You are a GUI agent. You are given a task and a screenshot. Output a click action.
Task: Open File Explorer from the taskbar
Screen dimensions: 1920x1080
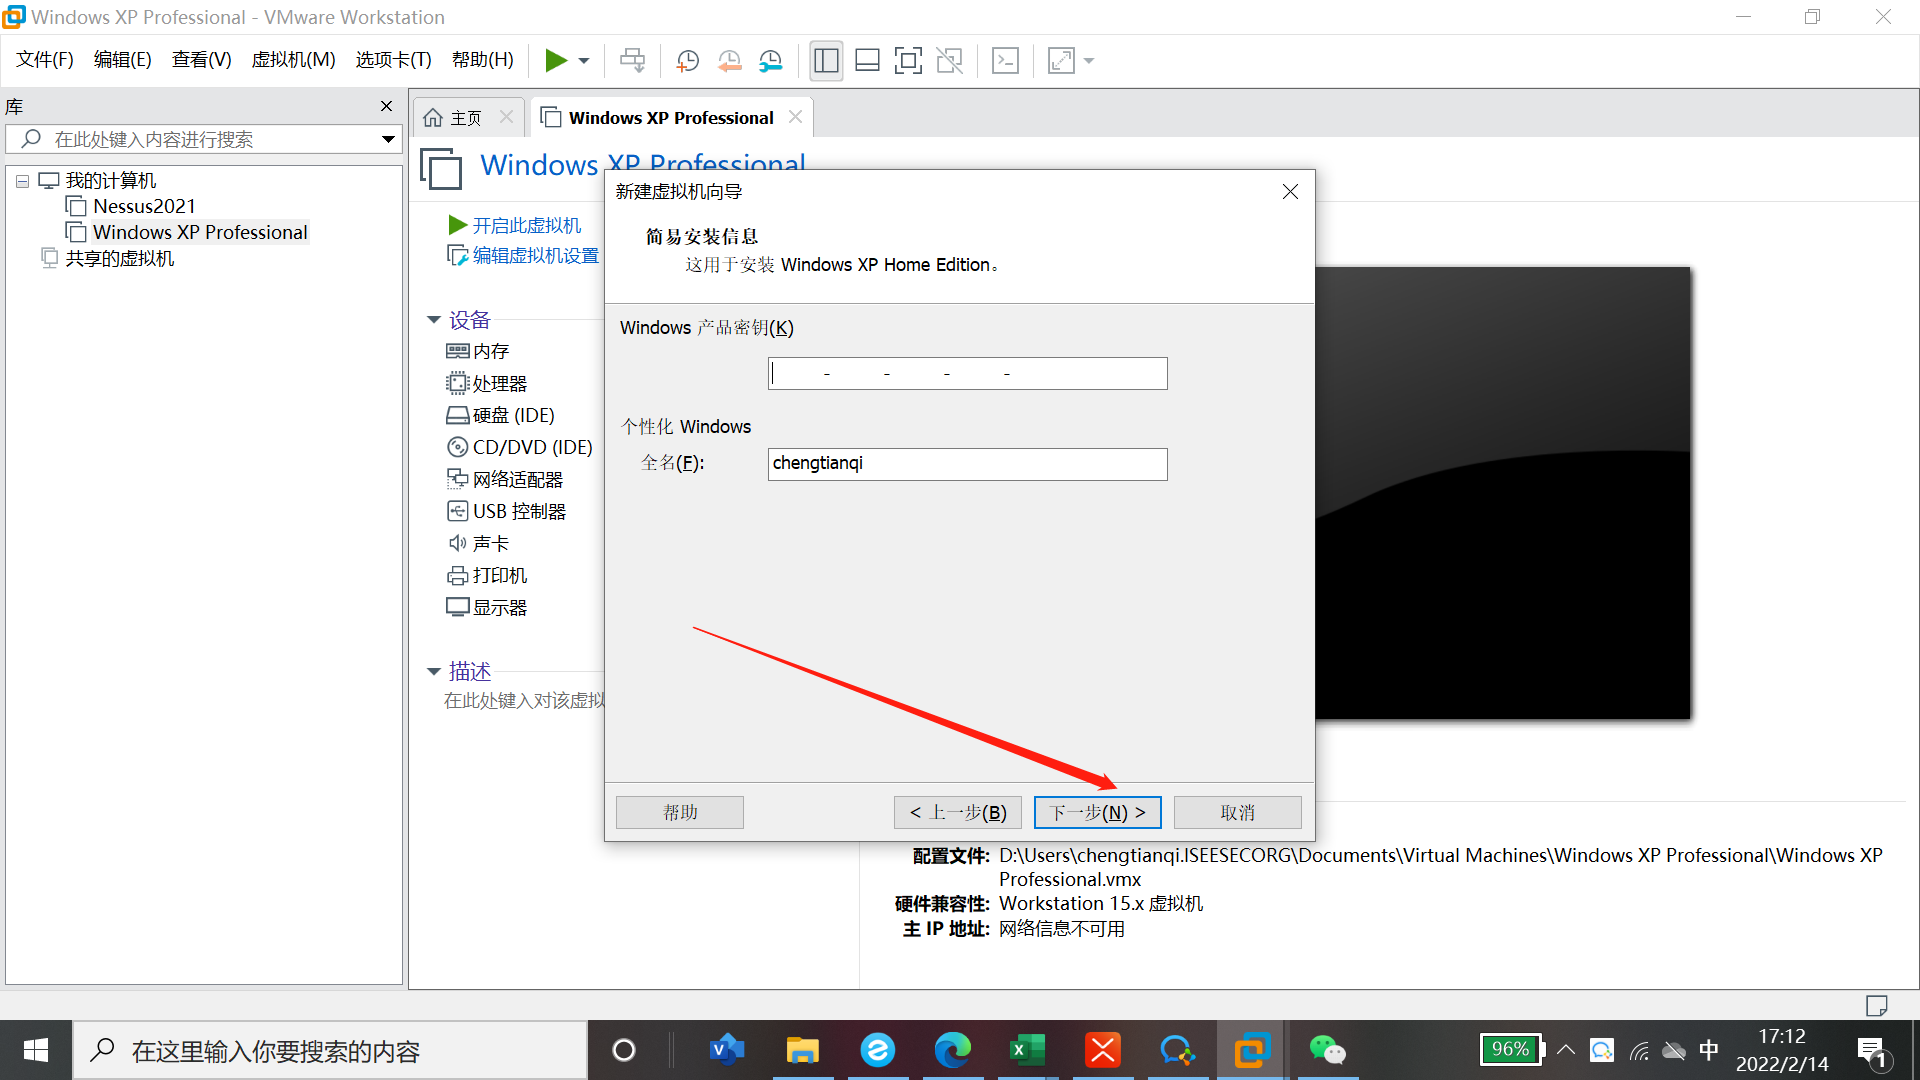pos(802,1050)
